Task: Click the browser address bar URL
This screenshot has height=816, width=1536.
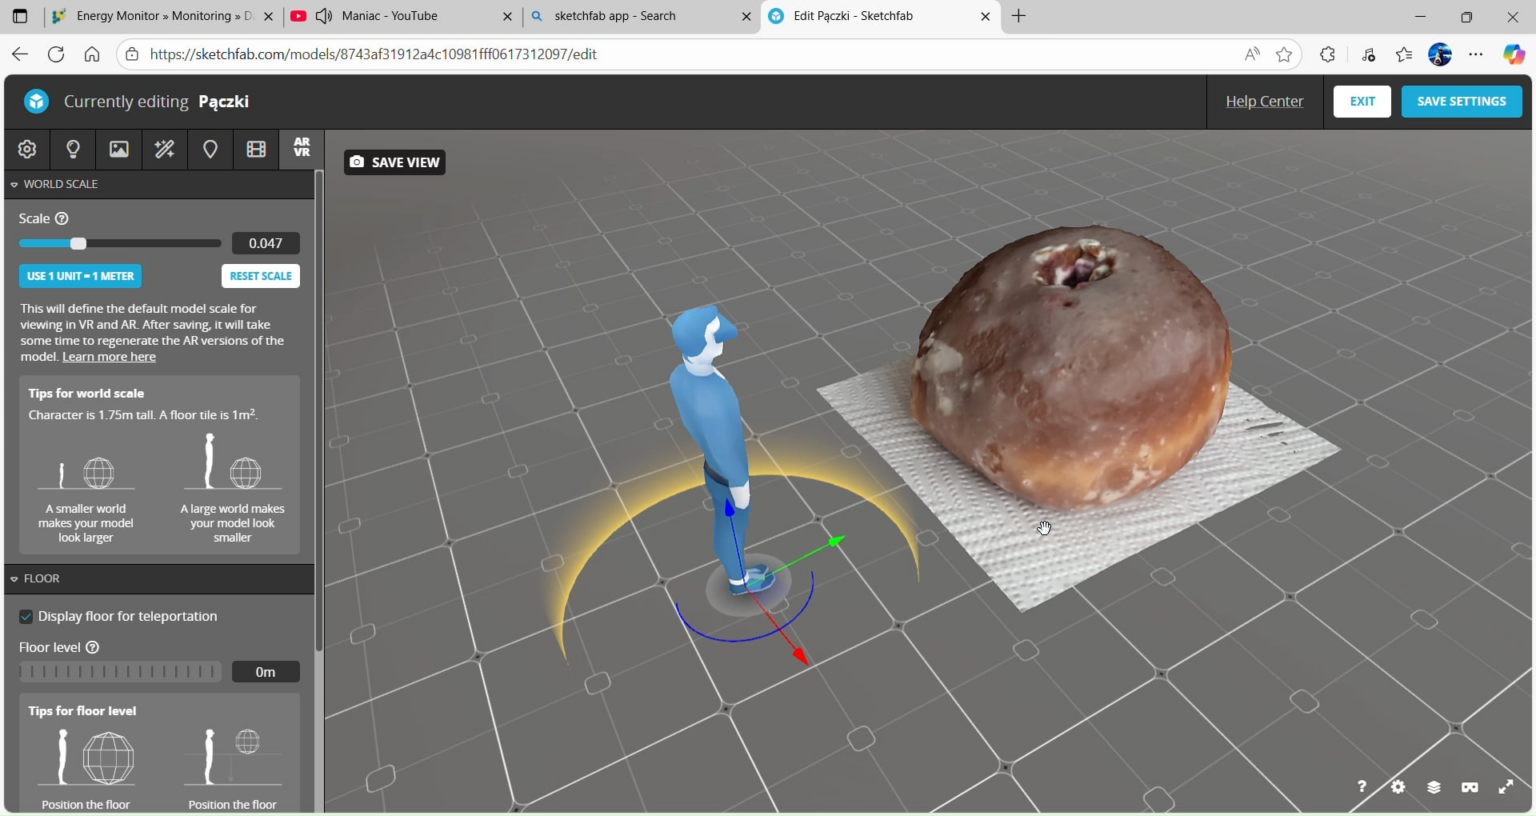Action: click(373, 54)
